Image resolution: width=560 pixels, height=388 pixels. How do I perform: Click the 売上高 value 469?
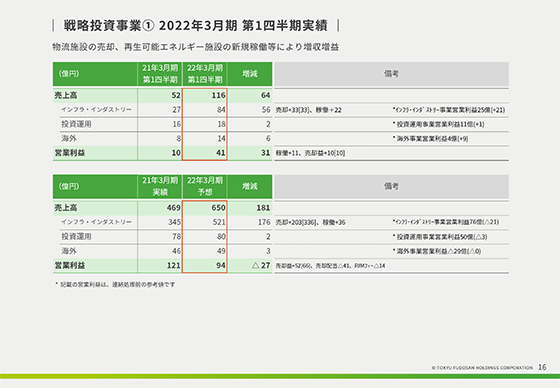[174, 208]
